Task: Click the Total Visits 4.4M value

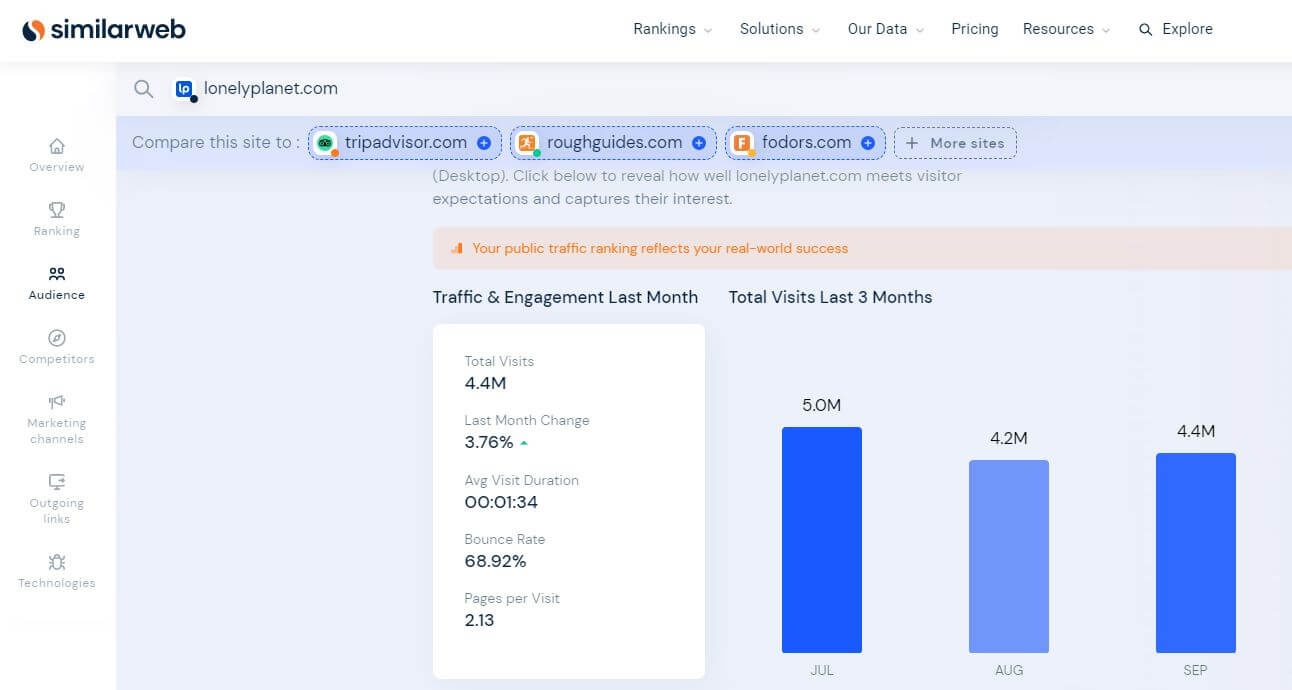Action: coord(486,383)
